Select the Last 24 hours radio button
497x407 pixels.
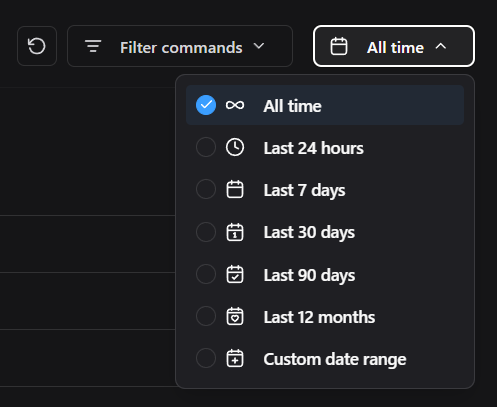pos(206,147)
